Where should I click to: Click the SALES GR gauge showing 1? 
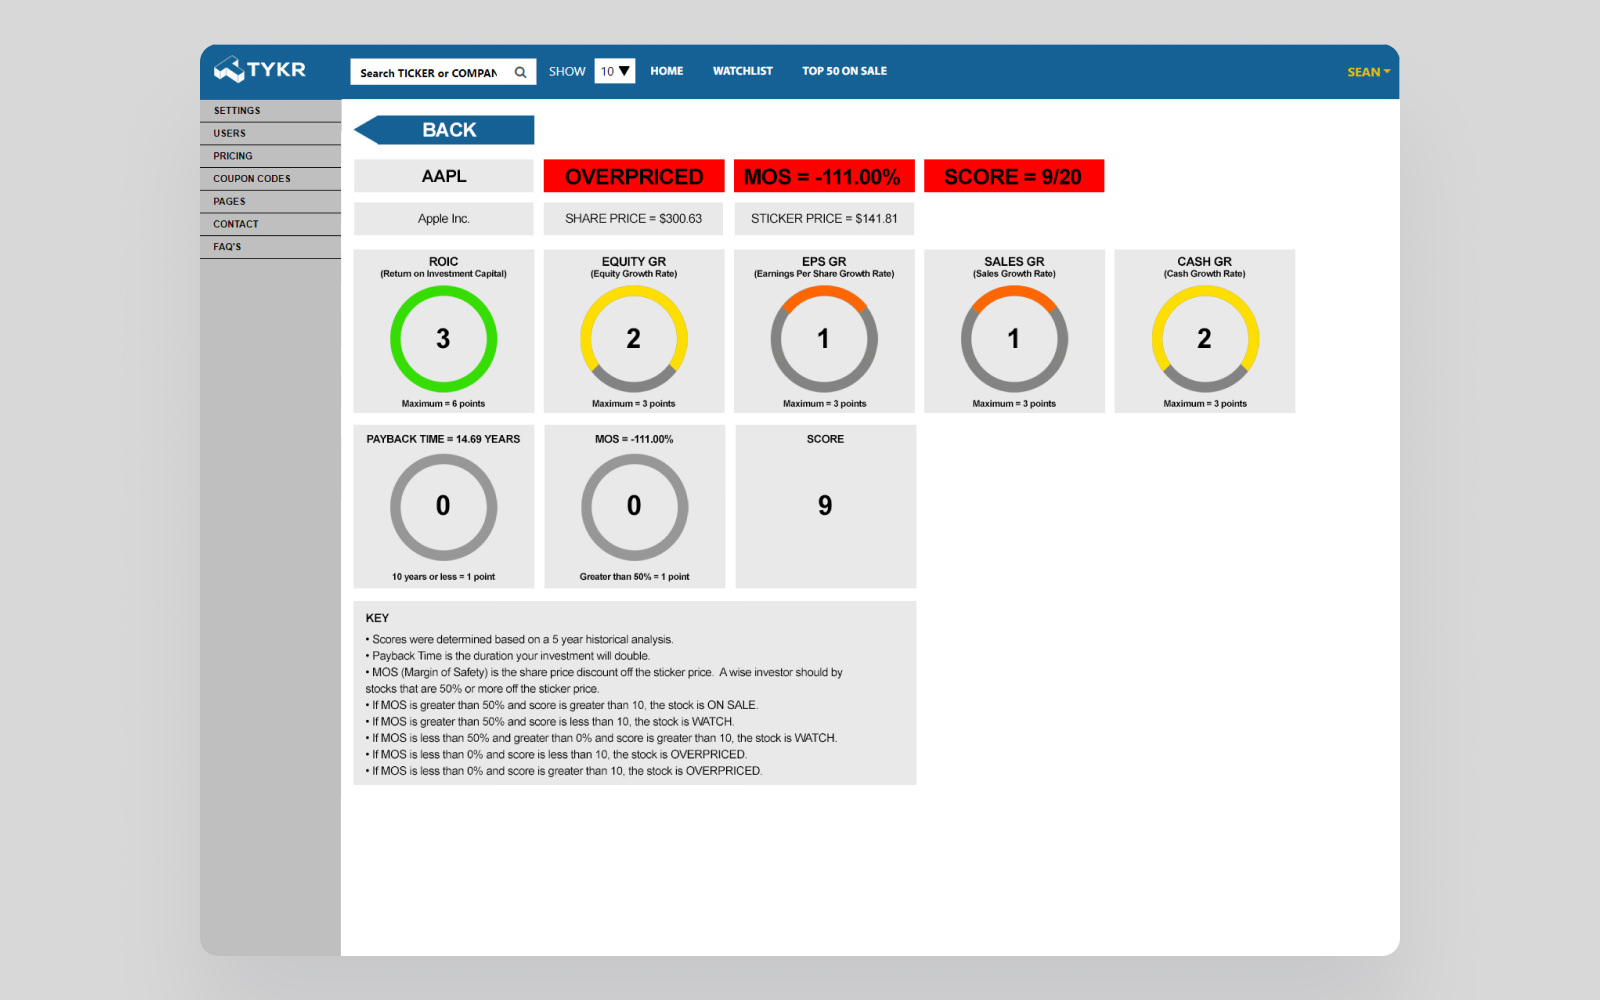(1014, 339)
